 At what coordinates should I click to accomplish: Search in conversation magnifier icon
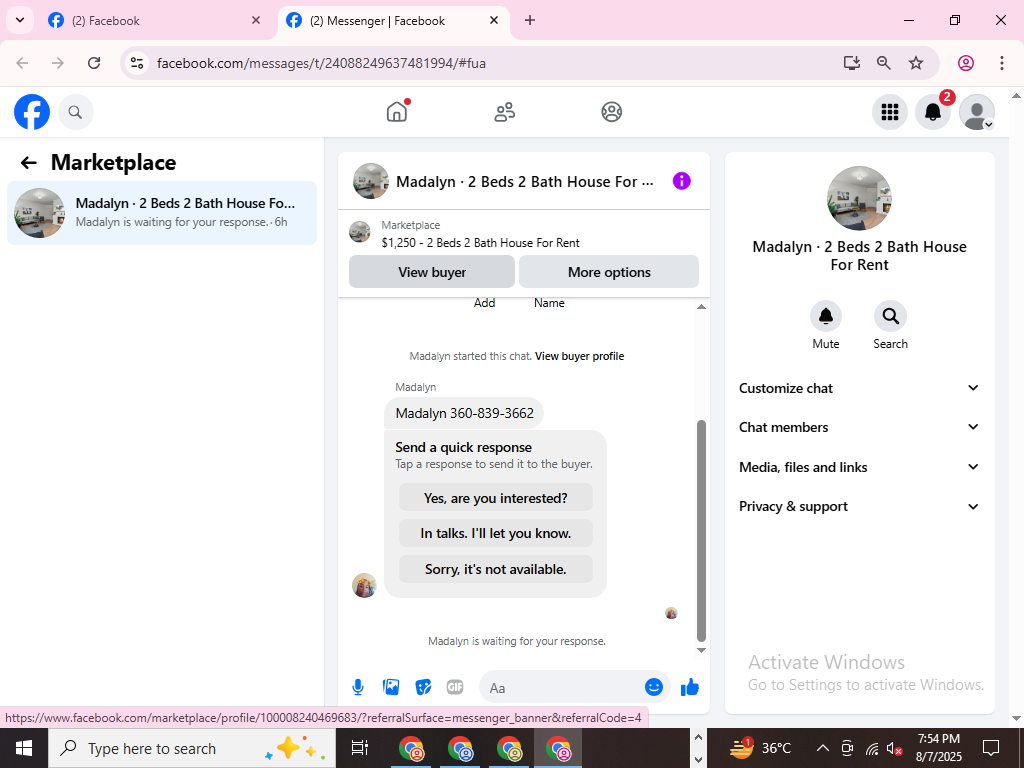click(x=890, y=316)
